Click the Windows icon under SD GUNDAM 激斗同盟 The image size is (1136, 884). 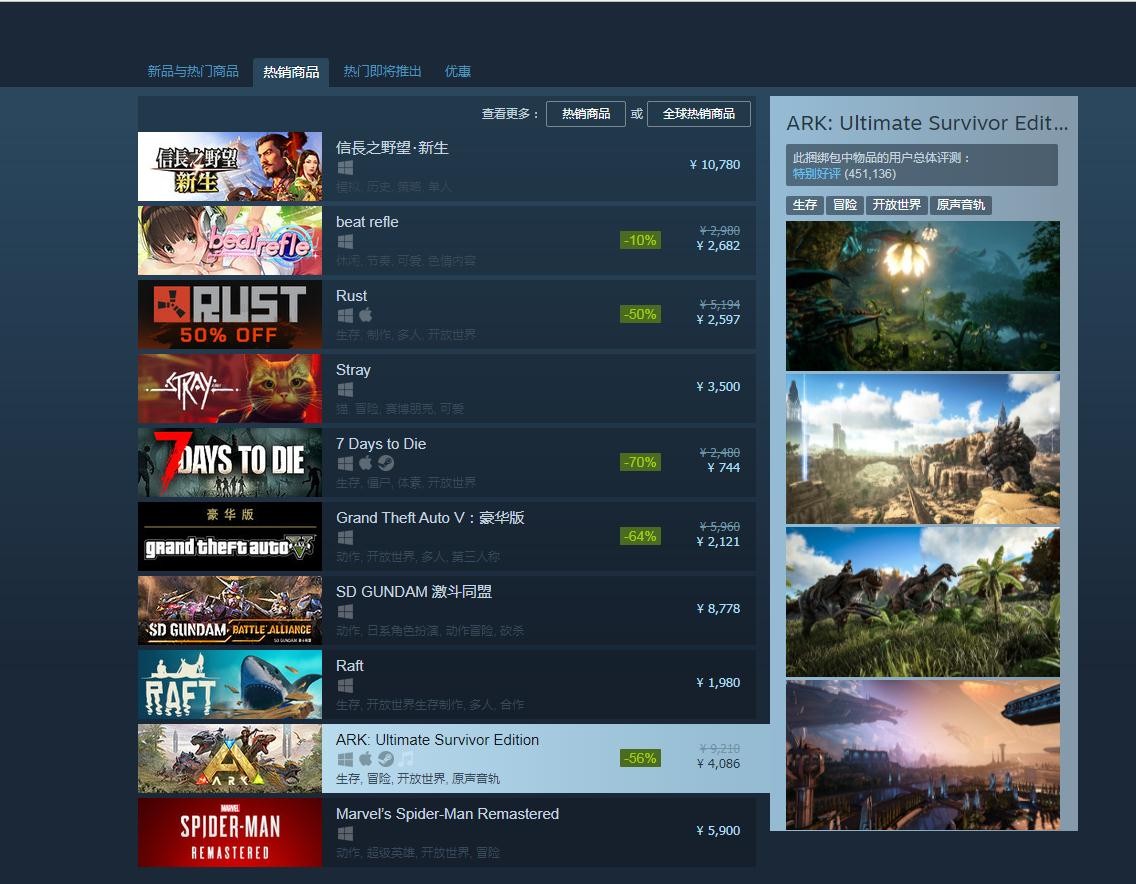tap(345, 611)
